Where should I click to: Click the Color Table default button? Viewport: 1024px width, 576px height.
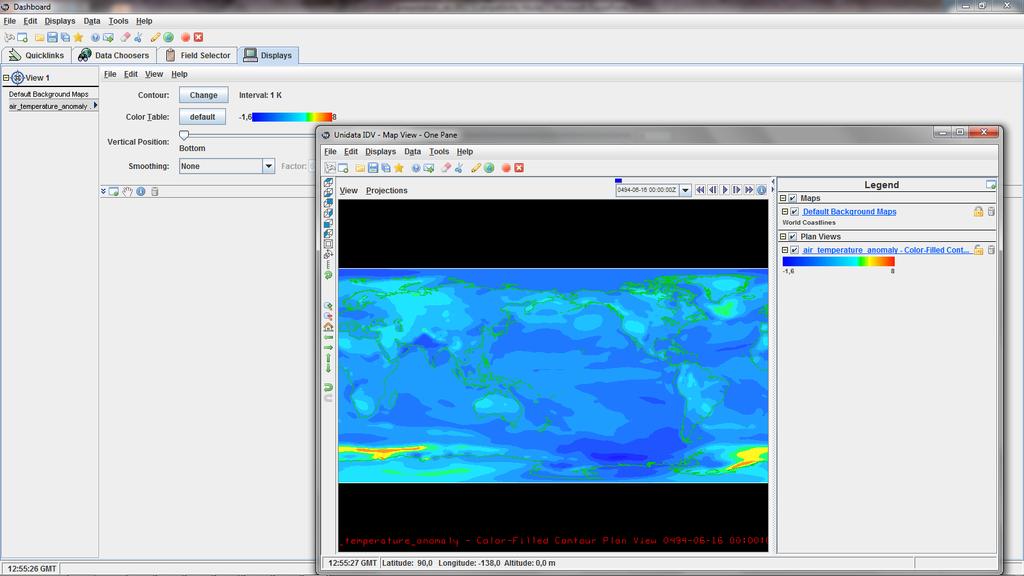[x=202, y=117]
